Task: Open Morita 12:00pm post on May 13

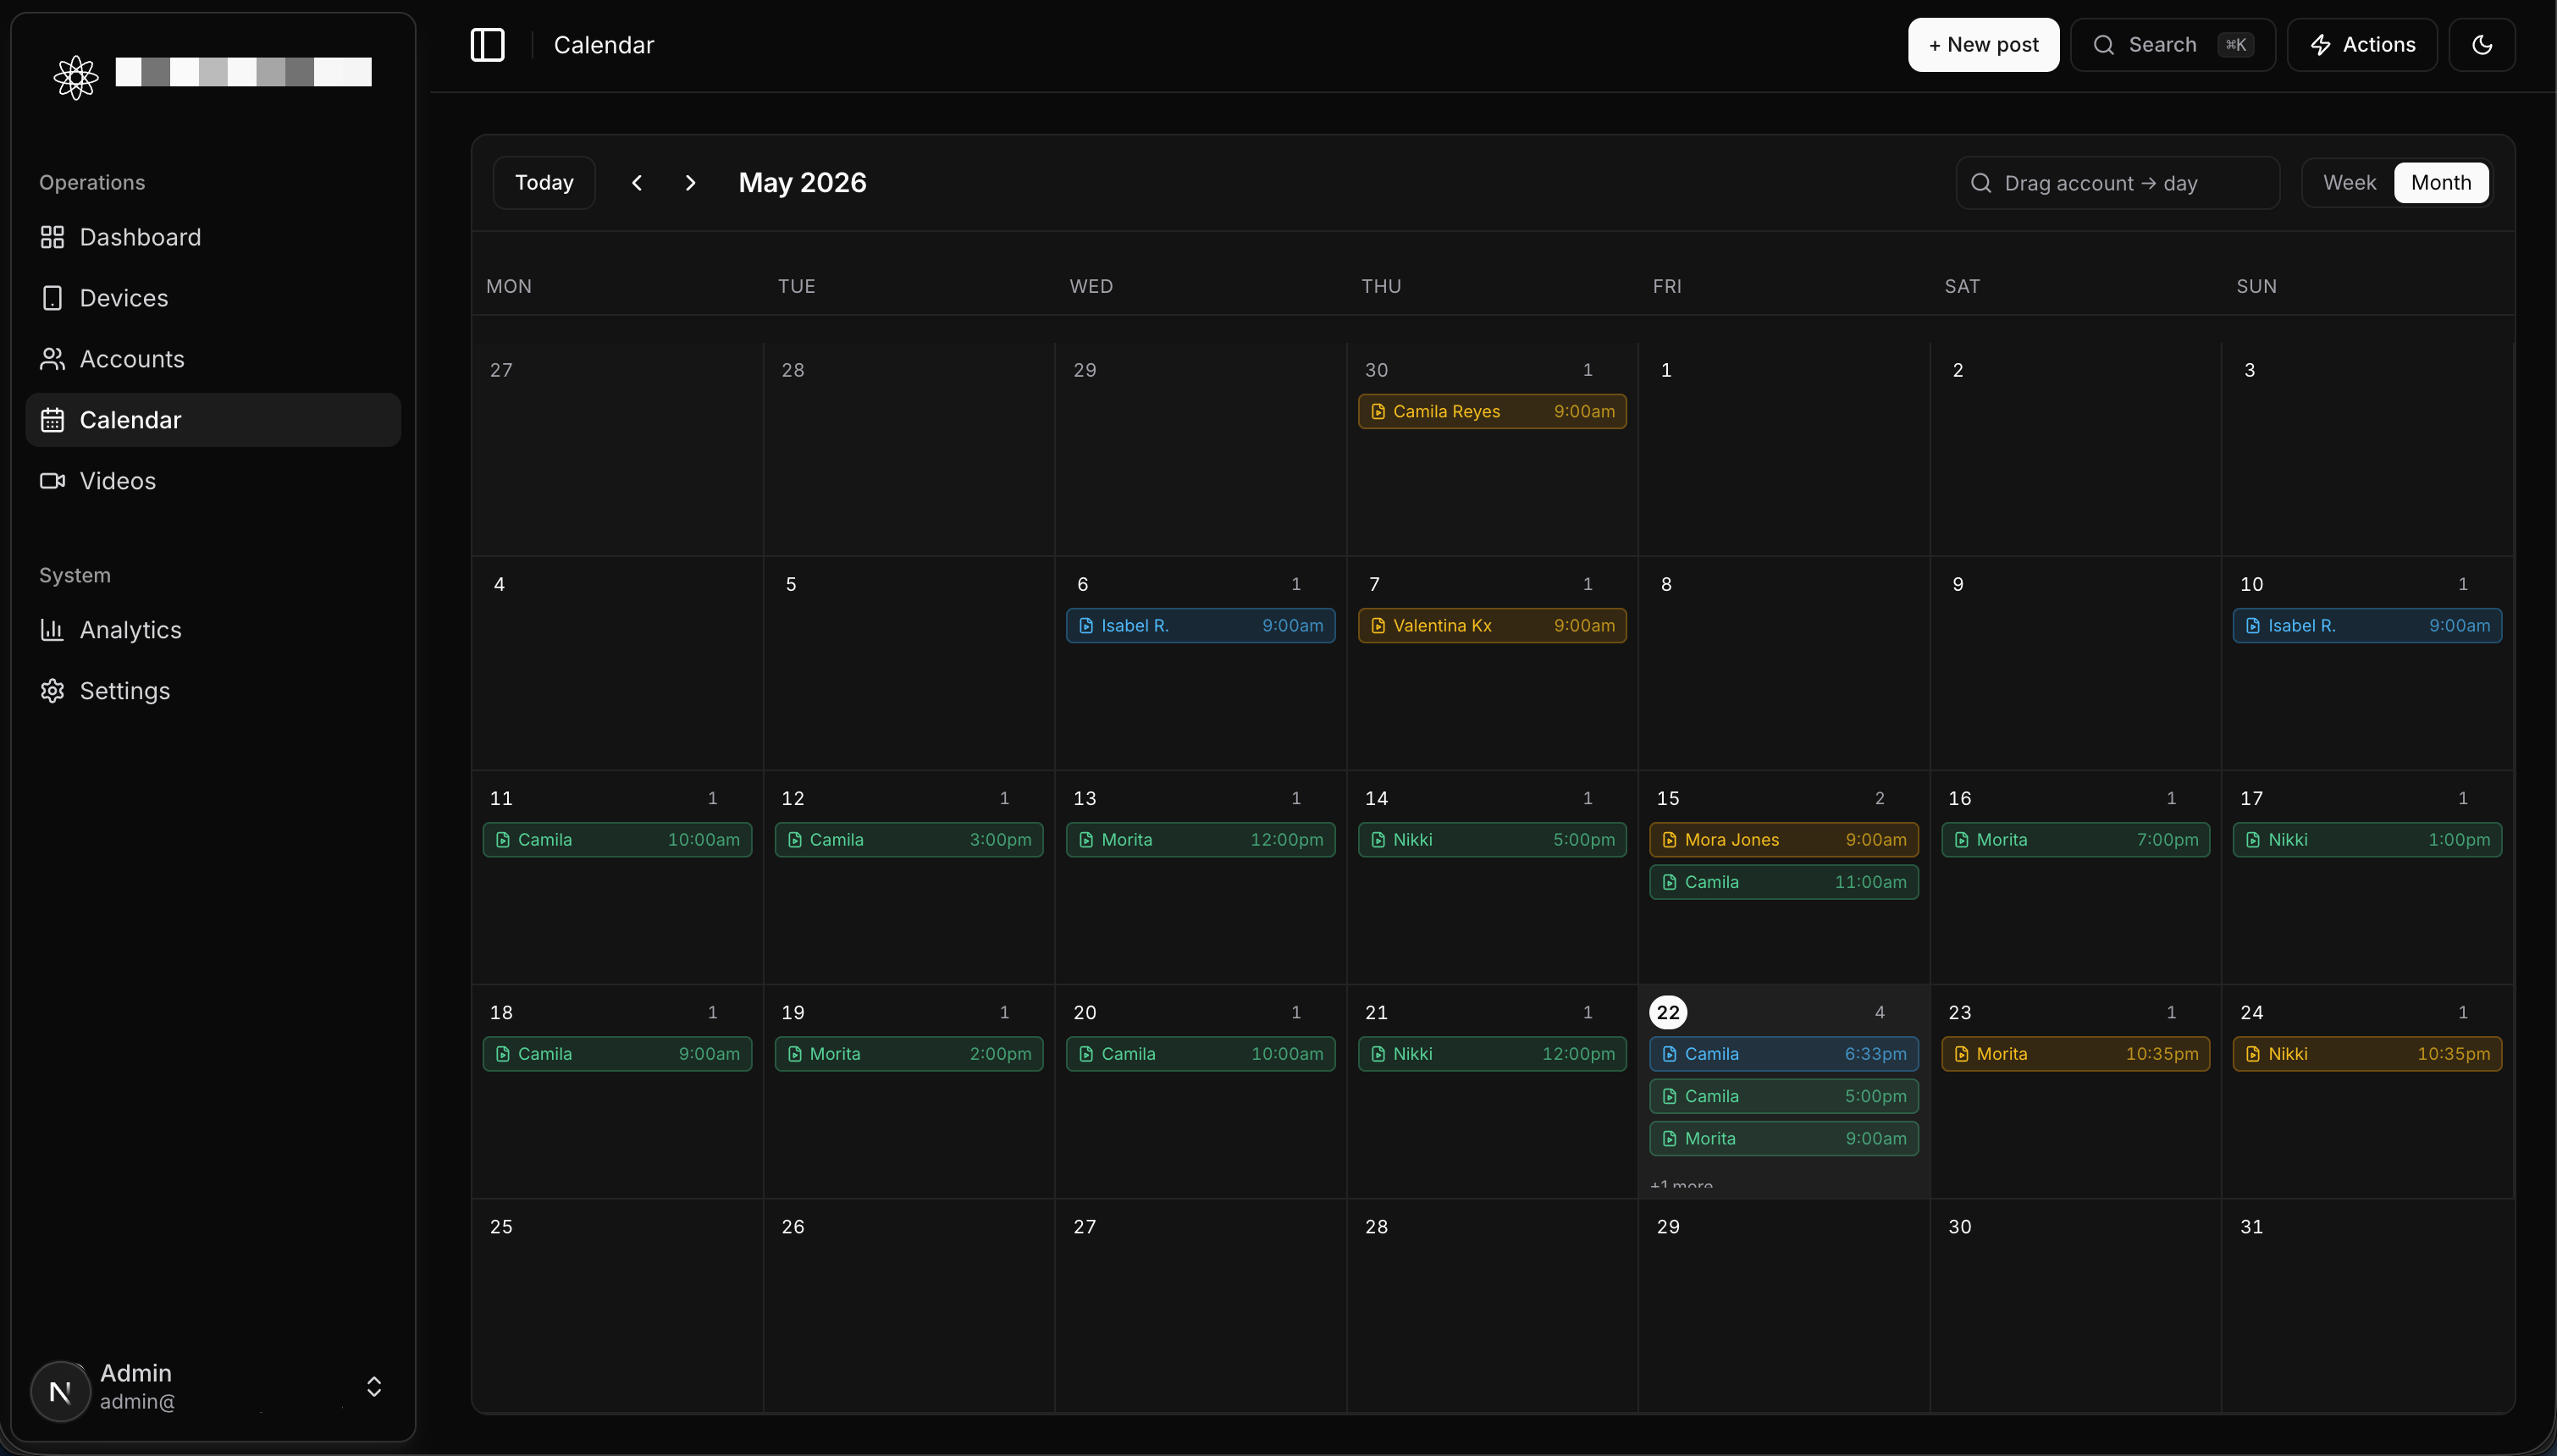Action: click(x=1200, y=840)
